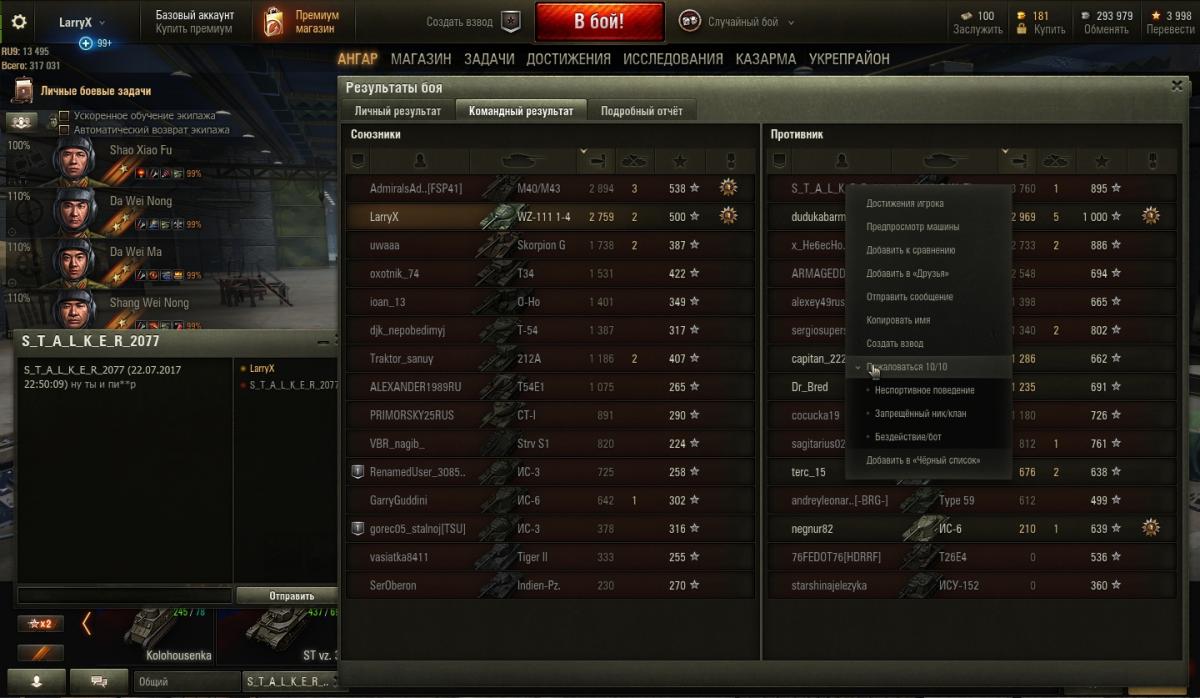Image resolution: width=1200 pixels, height=698 pixels.
Task: Open the contacts icon in bottom bar
Action: pos(36,680)
